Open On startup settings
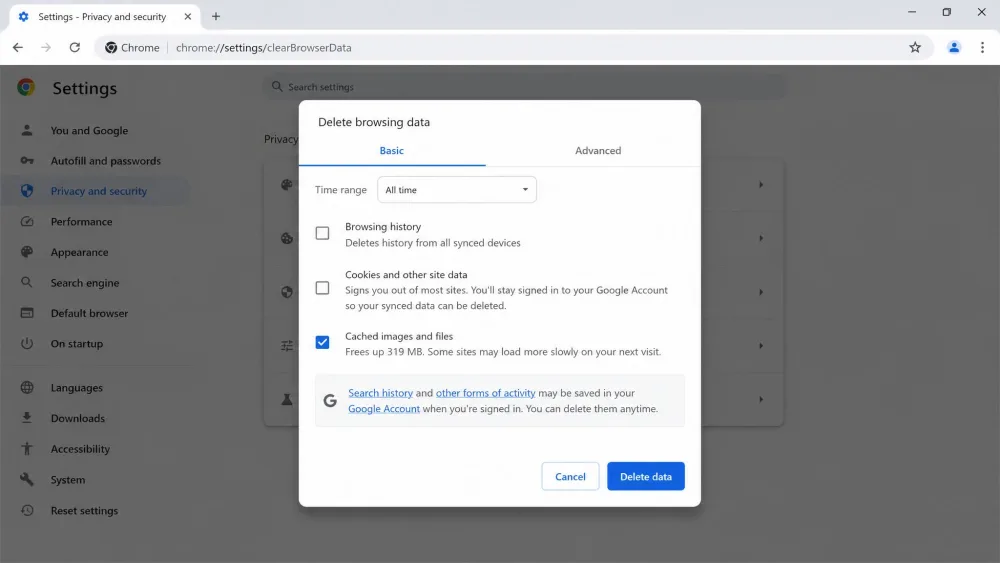Viewport: 1000px width, 563px height. (77, 343)
